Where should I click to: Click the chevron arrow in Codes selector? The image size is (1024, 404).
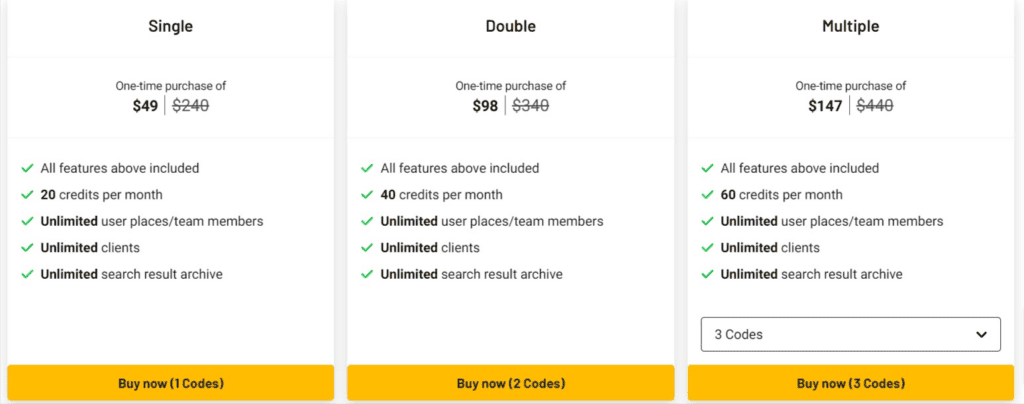click(x=981, y=335)
